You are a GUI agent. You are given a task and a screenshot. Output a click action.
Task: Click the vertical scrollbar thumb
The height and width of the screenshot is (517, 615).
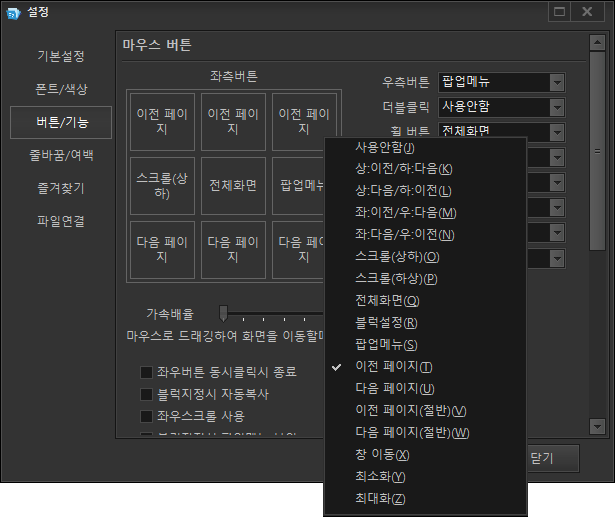597,151
